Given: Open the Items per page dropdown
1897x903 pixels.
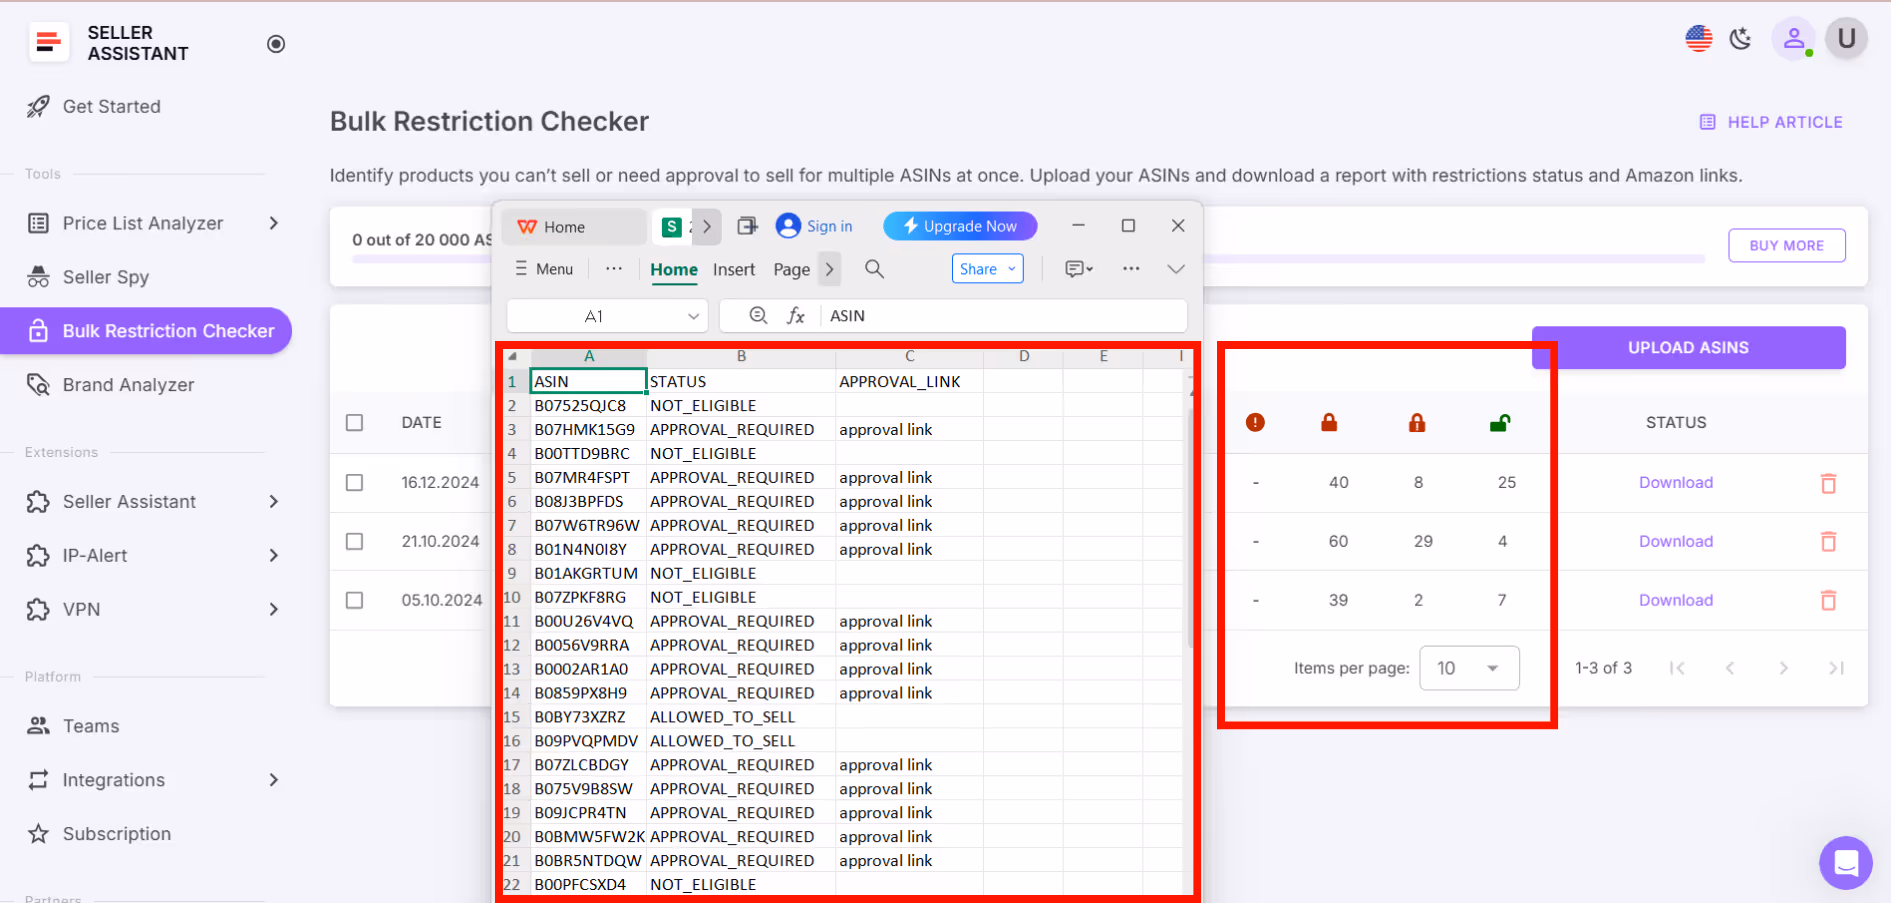Looking at the screenshot, I should (1468, 668).
